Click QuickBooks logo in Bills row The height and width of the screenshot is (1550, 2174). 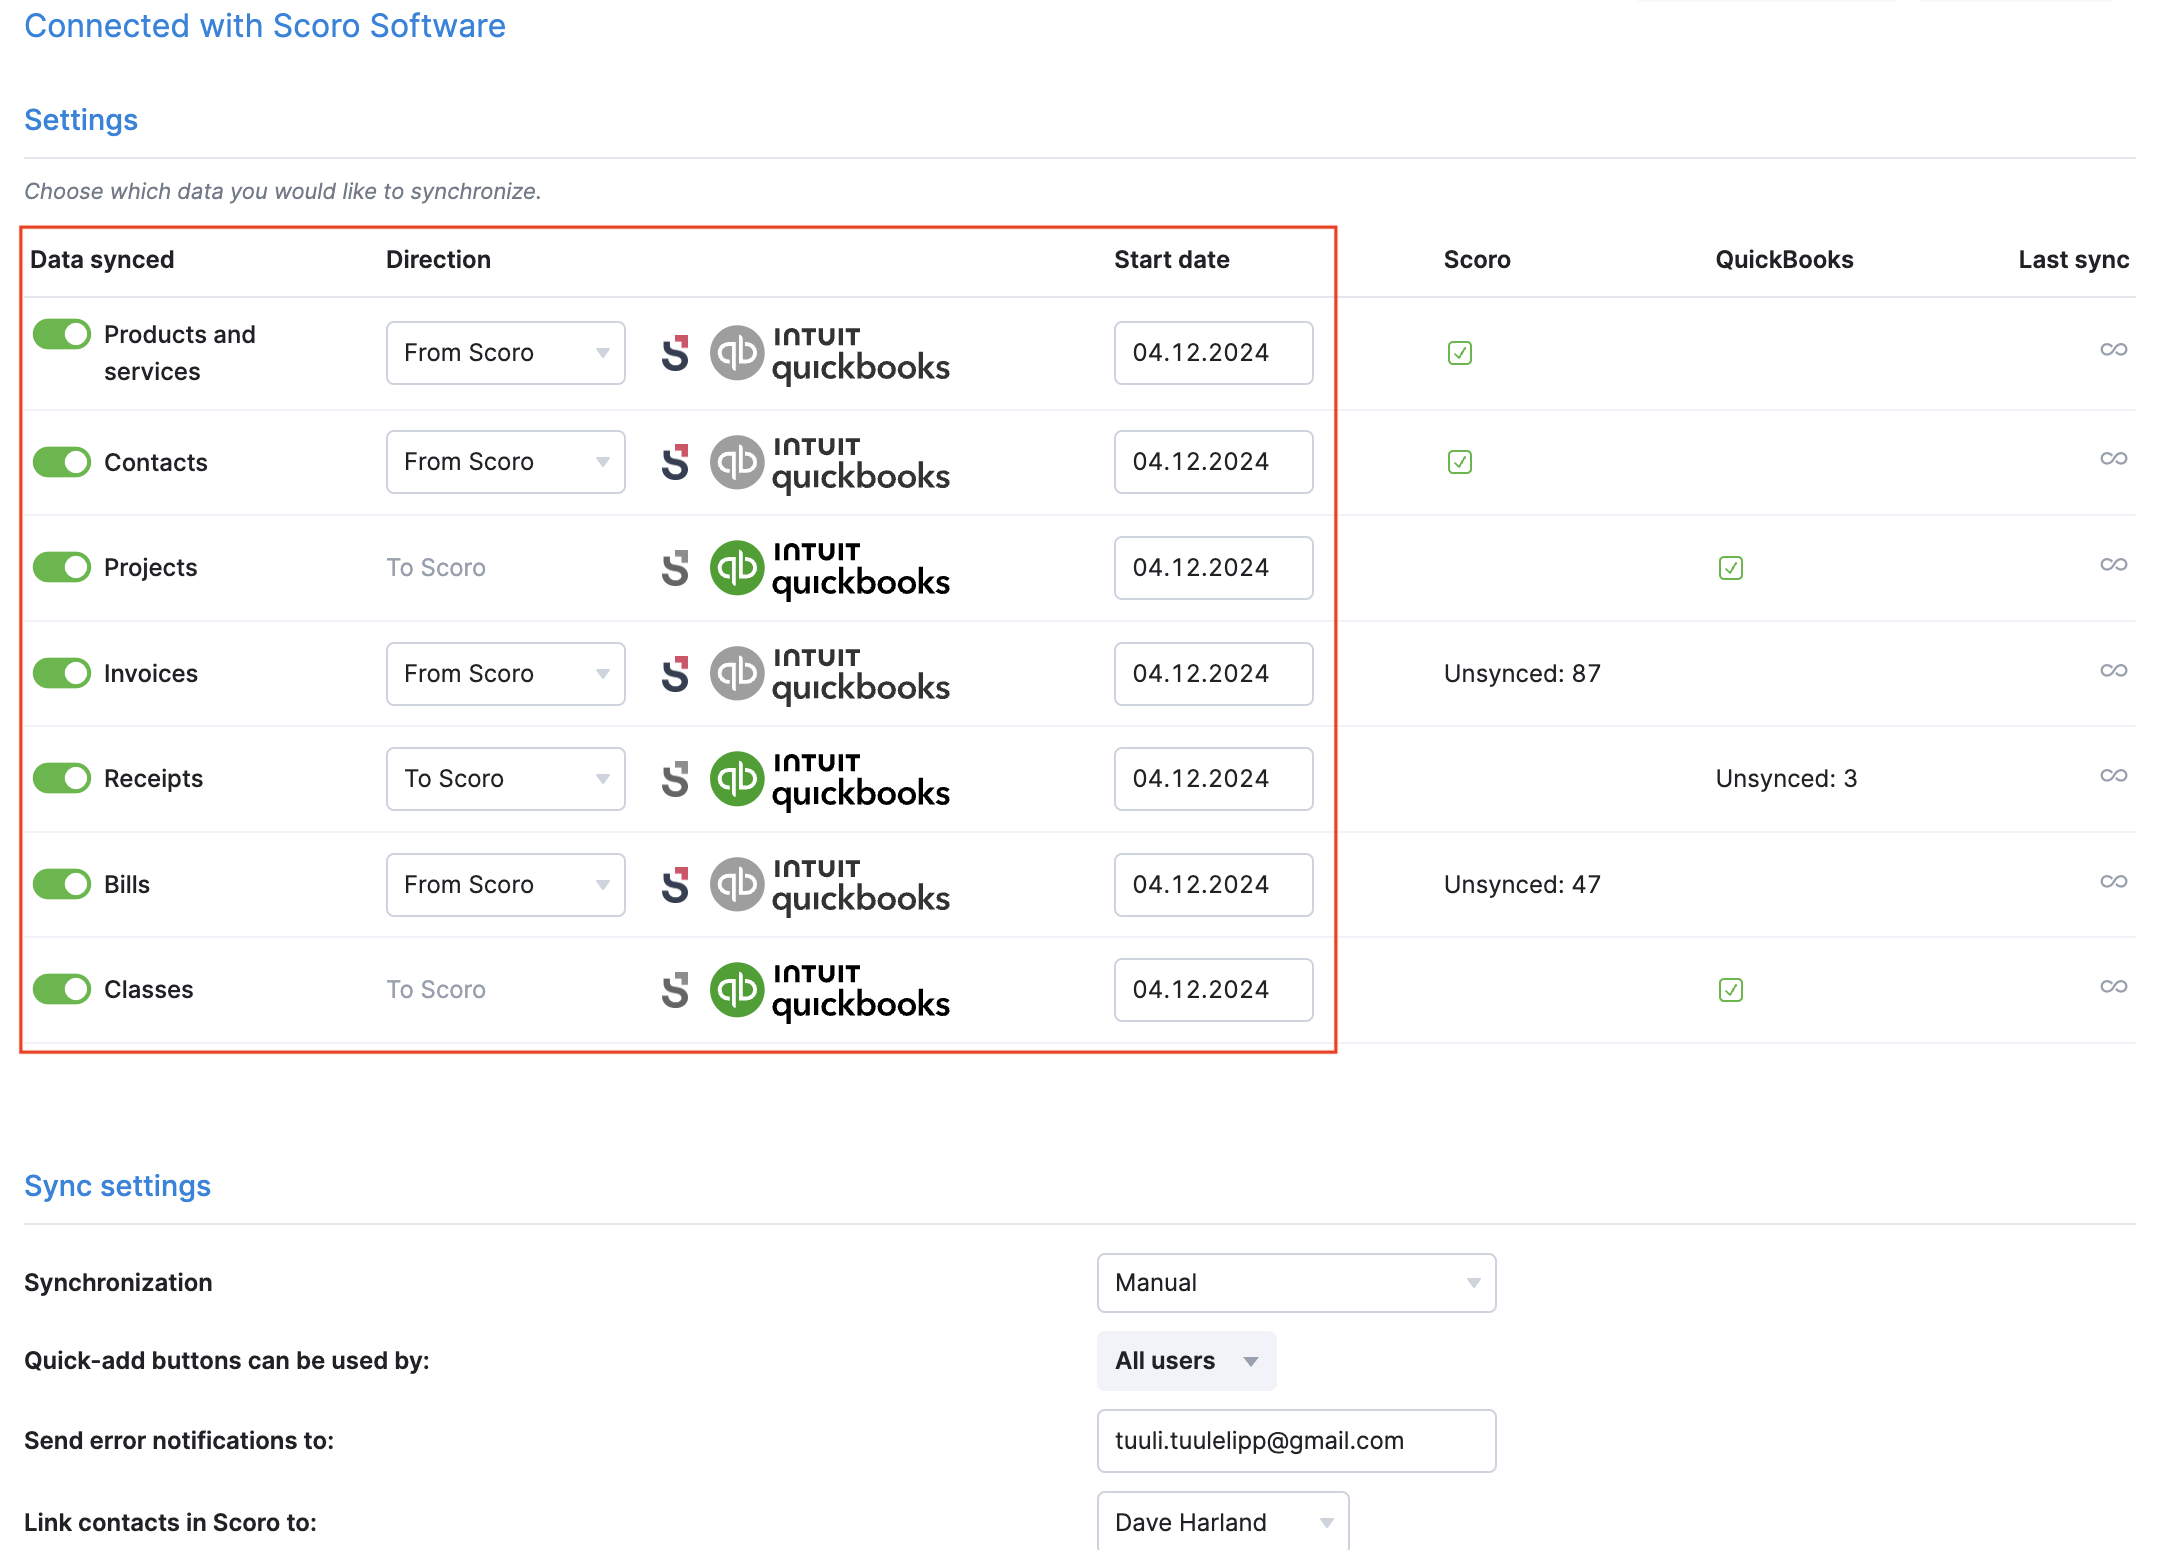pyautogui.click(x=830, y=886)
